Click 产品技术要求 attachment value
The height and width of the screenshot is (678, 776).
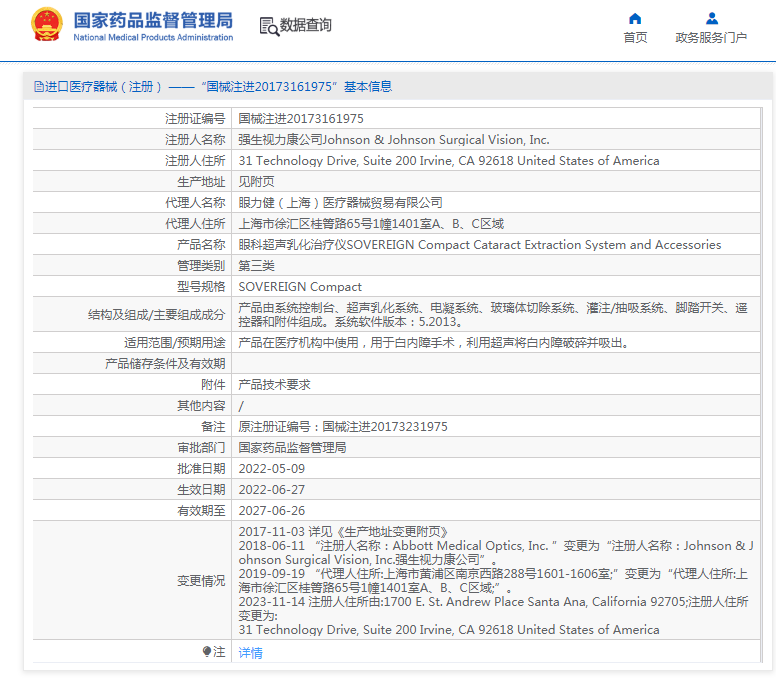coord(275,385)
